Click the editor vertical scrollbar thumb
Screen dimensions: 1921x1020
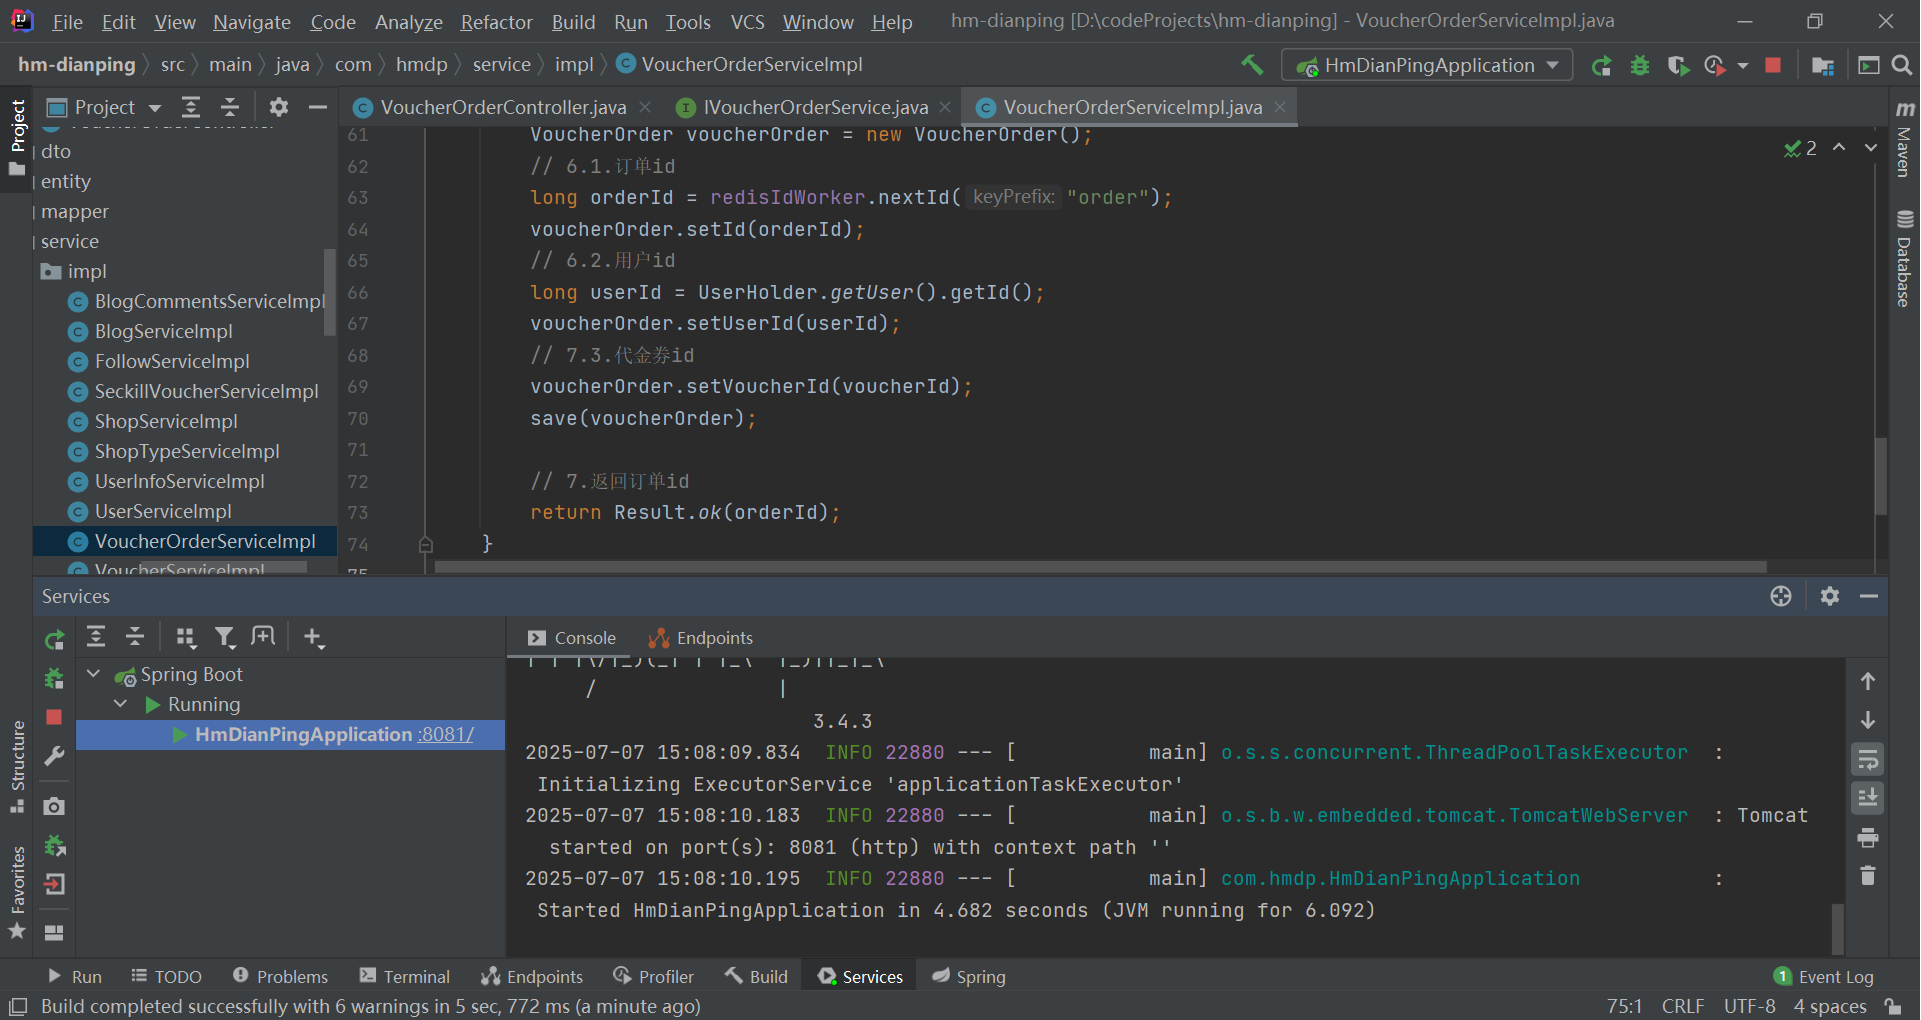point(1880,476)
